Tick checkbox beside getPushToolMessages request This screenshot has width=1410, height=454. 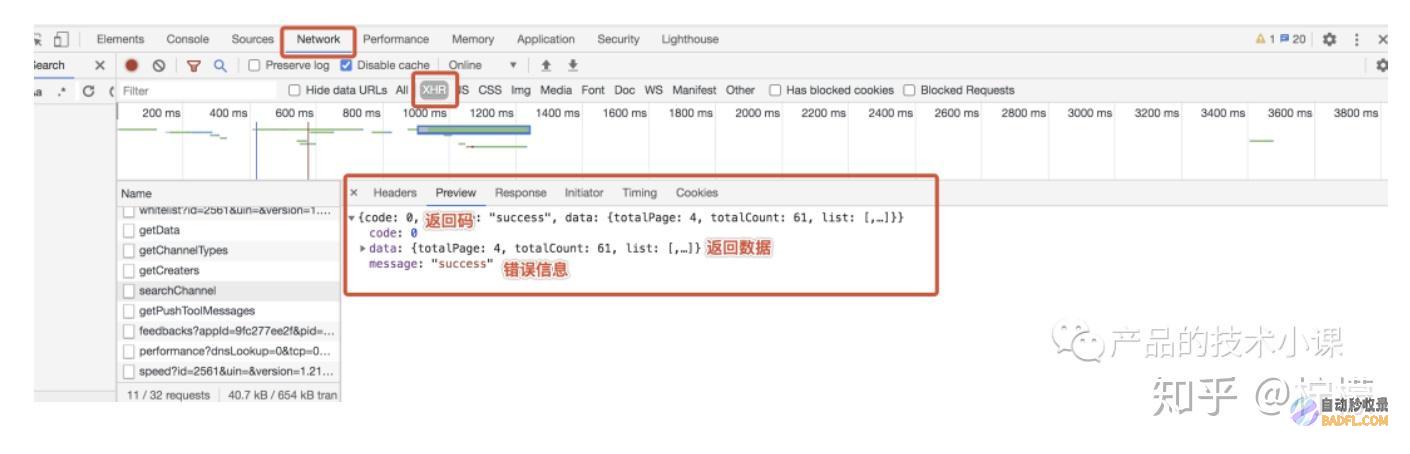pyautogui.click(x=128, y=311)
